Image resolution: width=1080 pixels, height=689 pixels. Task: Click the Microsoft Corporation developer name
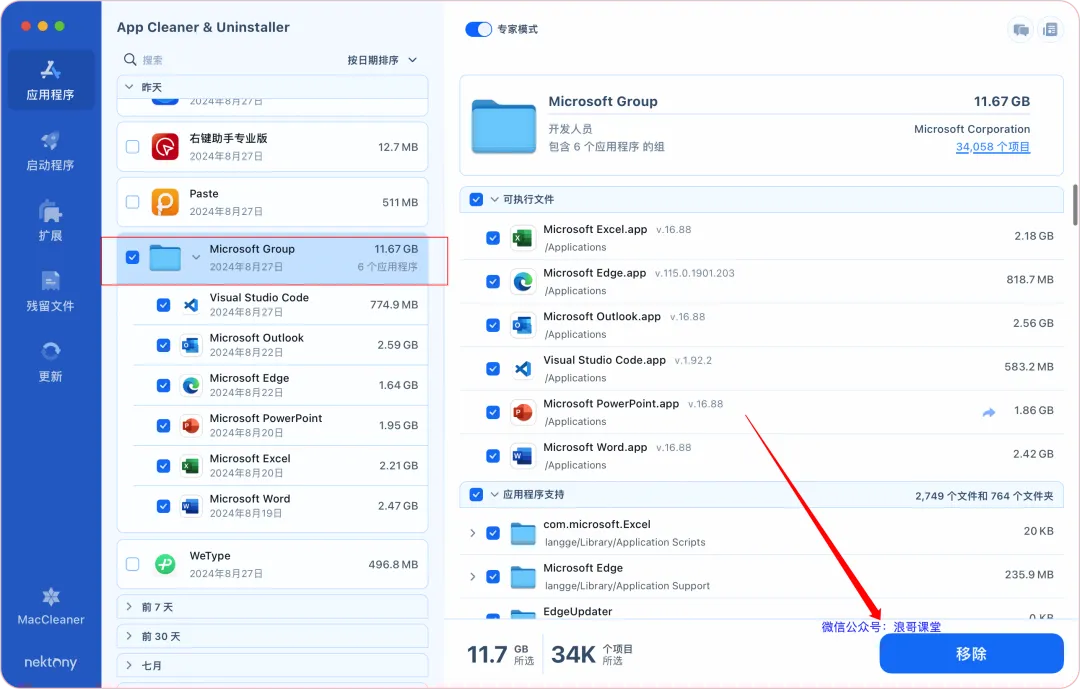(x=972, y=129)
